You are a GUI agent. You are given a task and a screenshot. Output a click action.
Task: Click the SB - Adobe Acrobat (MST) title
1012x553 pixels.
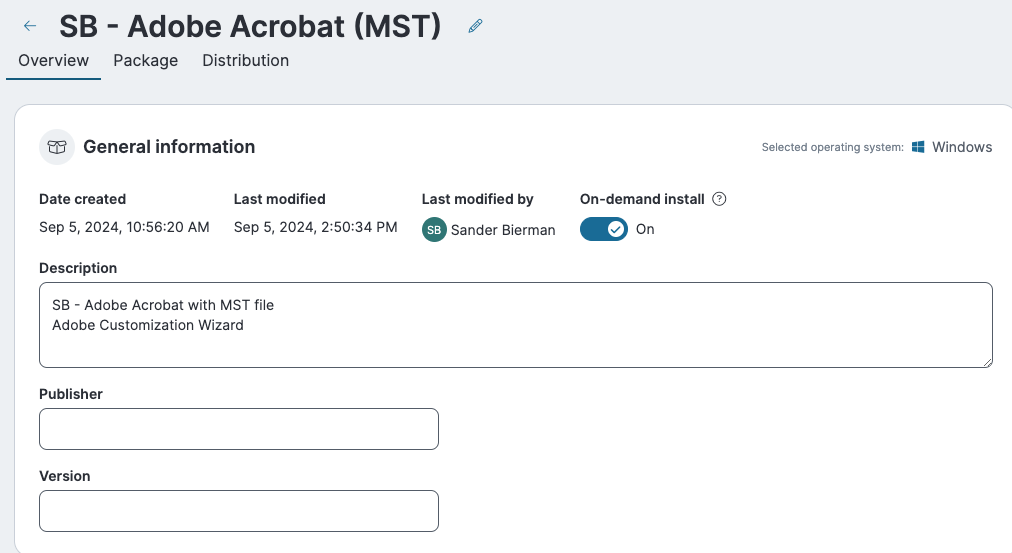pyautogui.click(x=250, y=26)
